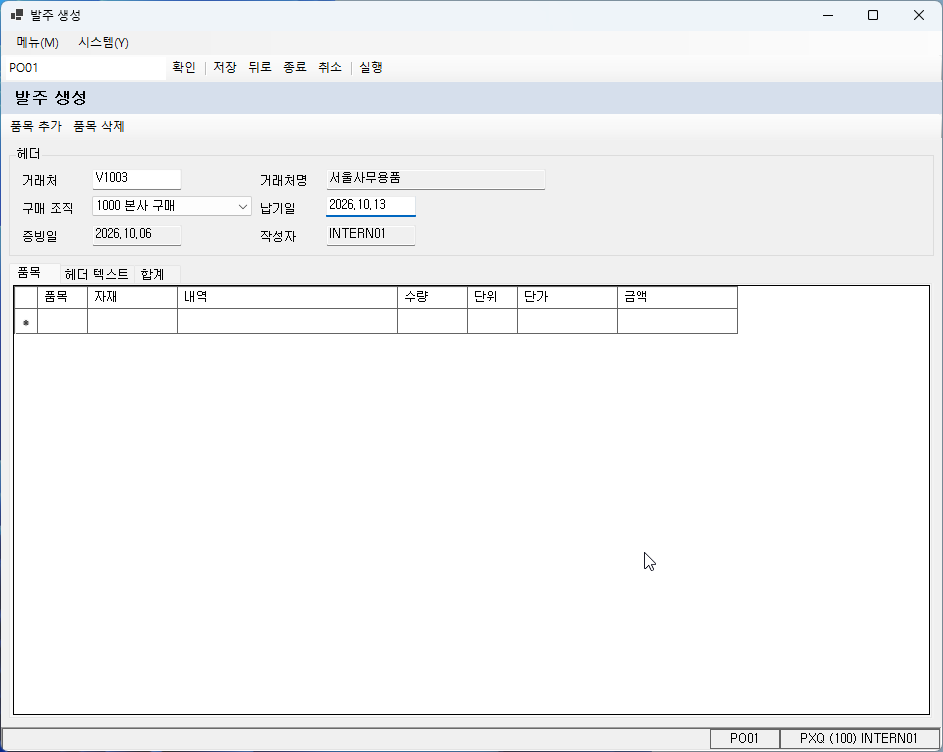This screenshot has height=752, width=943.
Task: Click the 뒤로 toolbar button
Action: click(260, 67)
